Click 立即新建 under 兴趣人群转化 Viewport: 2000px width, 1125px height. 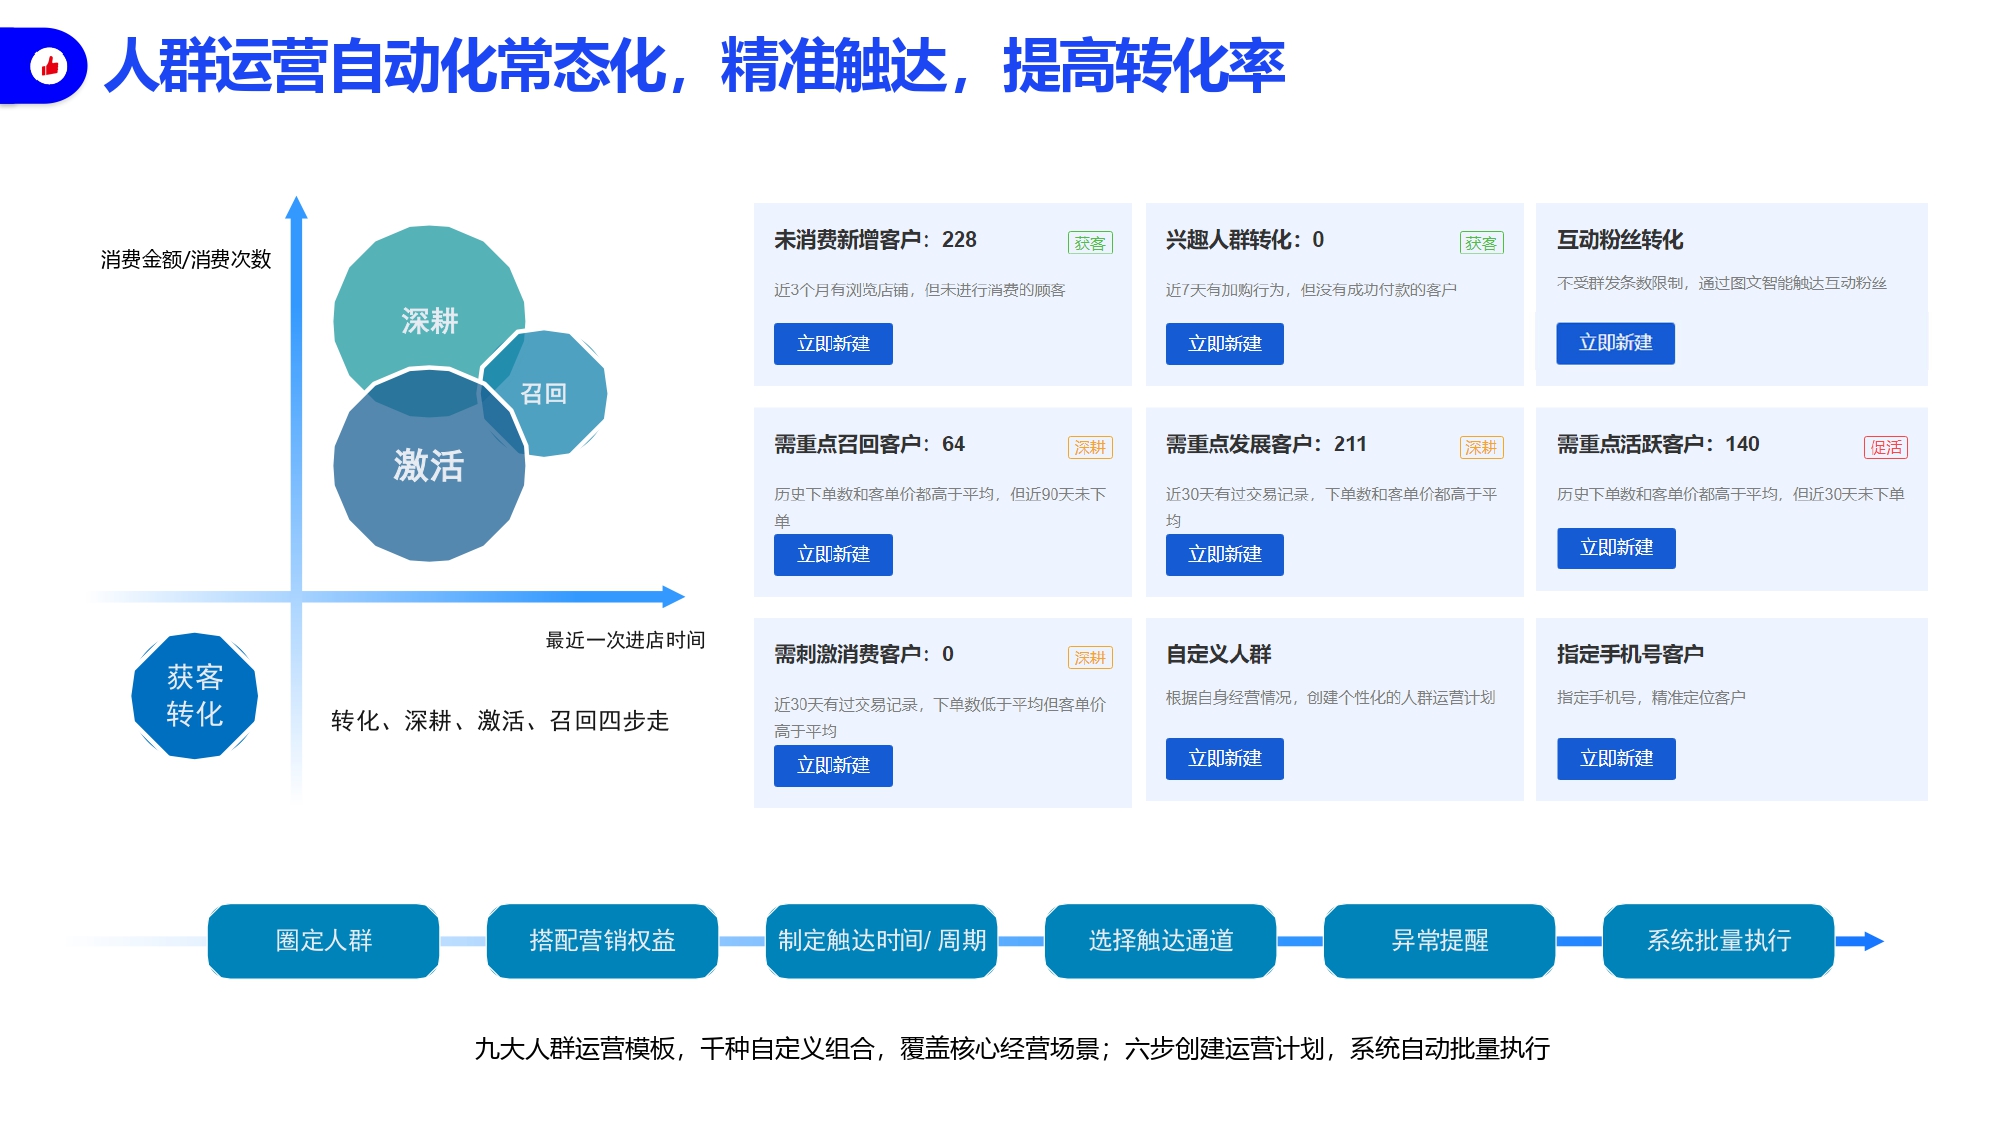click(x=1224, y=344)
